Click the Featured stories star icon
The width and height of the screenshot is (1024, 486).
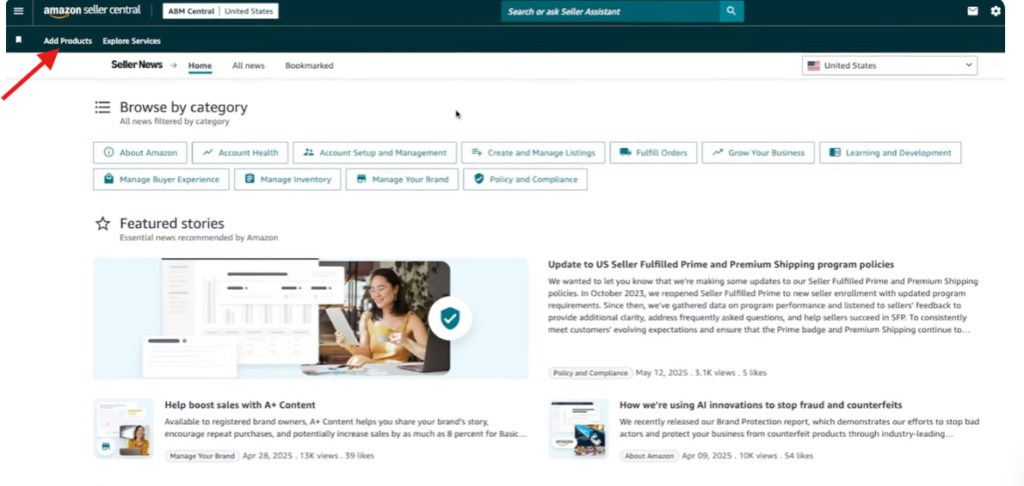coord(103,224)
